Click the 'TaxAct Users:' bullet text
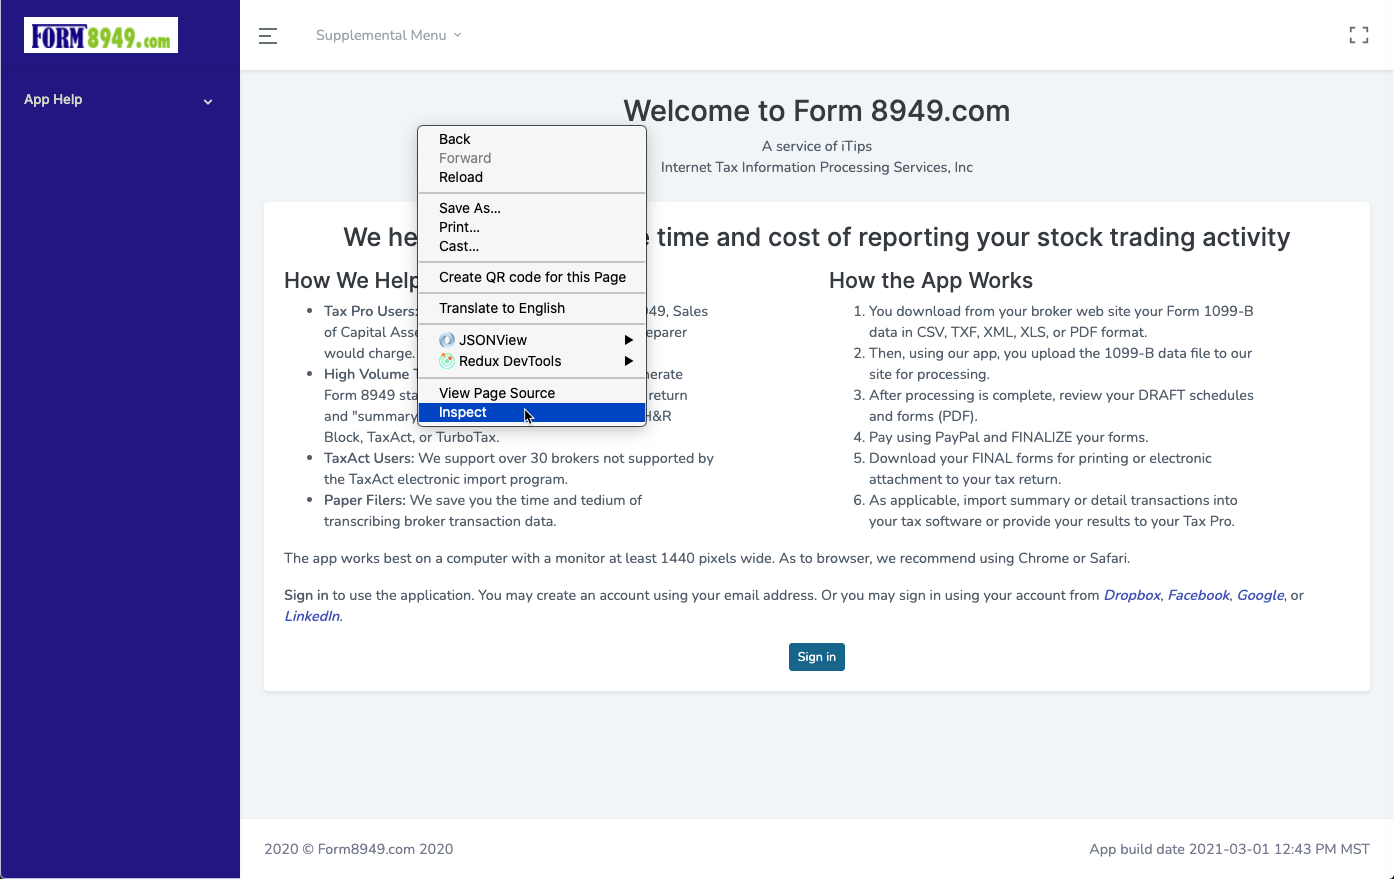This screenshot has width=1394, height=879. 369,458
